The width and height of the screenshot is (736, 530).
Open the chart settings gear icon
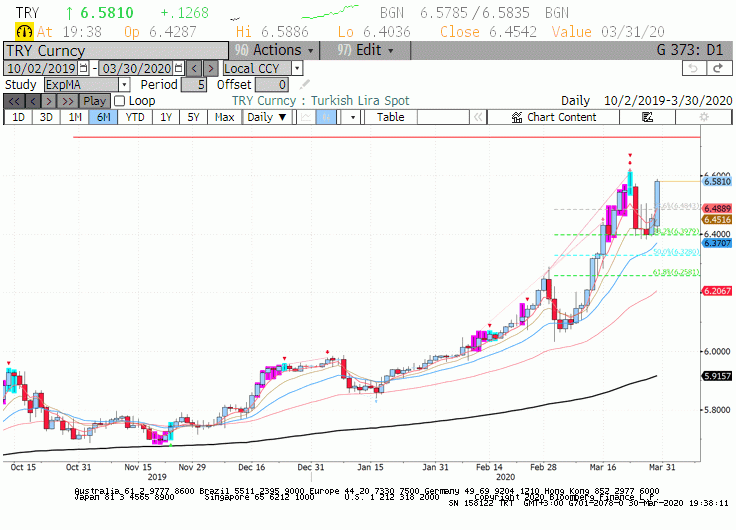pos(704,117)
